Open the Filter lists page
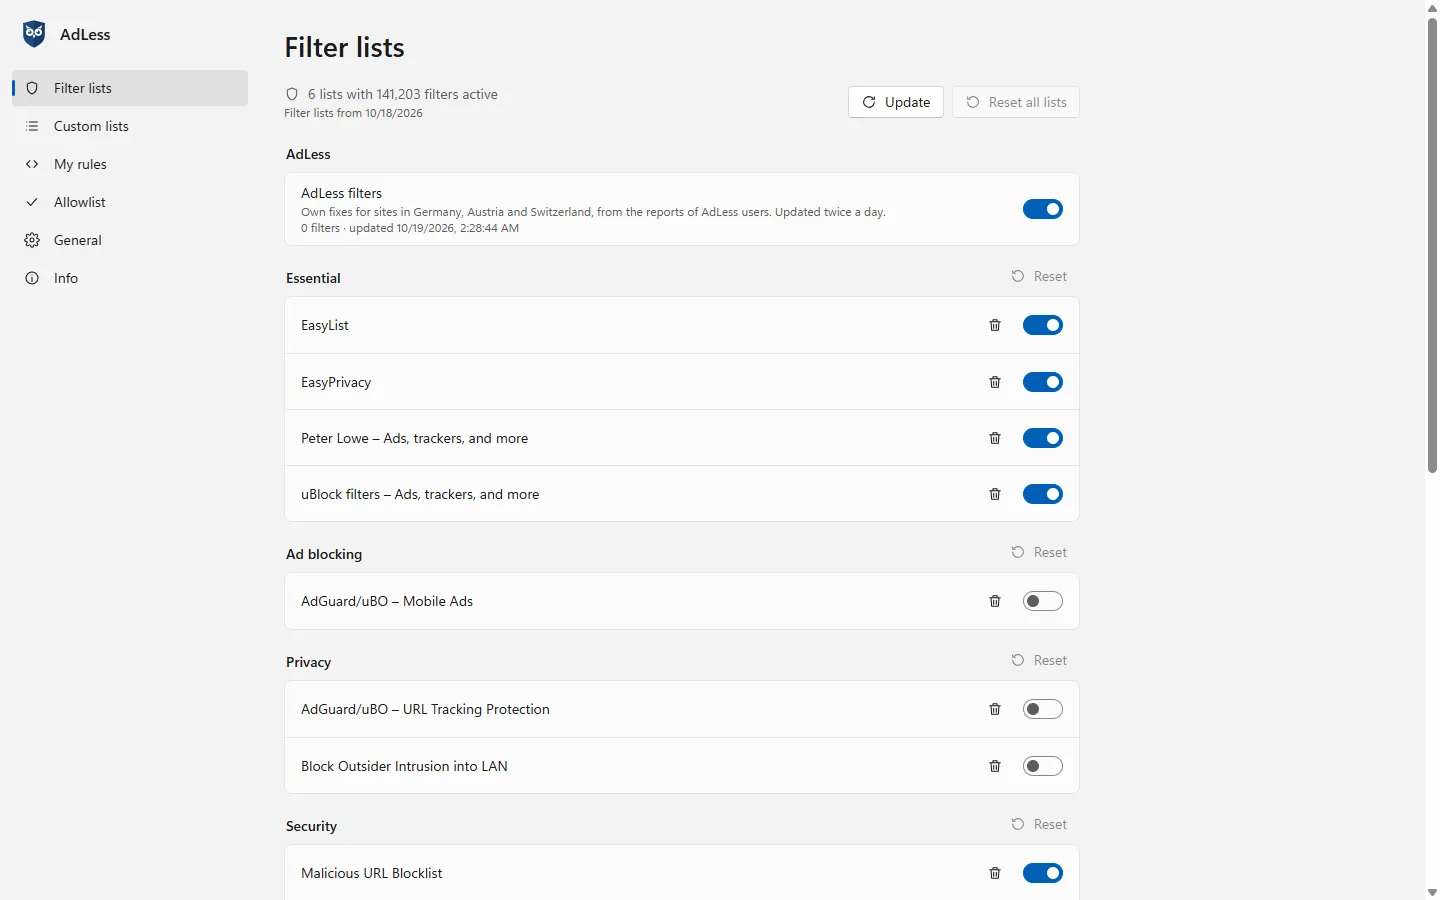This screenshot has height=900, width=1440. click(x=130, y=88)
